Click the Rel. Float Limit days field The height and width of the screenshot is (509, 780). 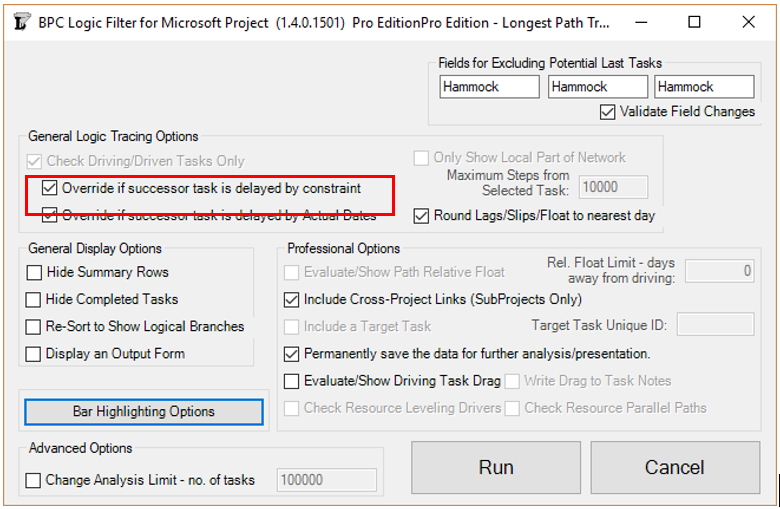pos(719,271)
